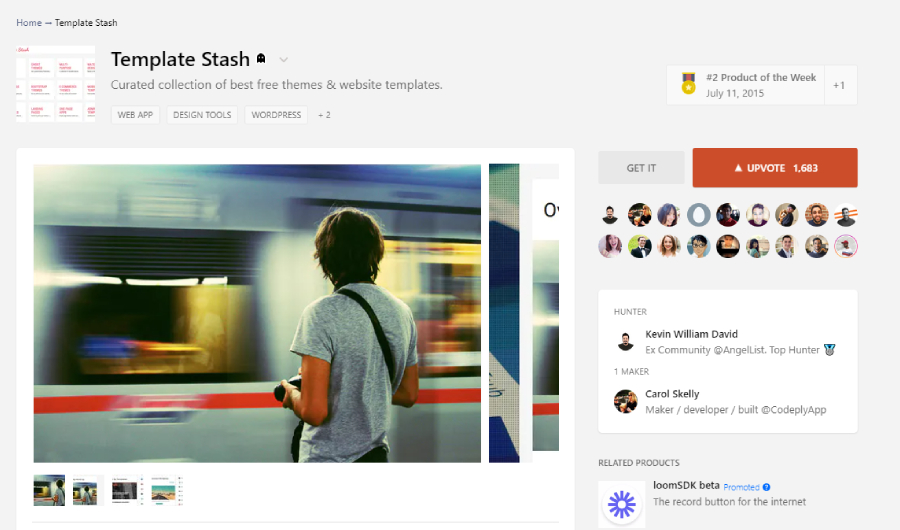Select the second gallery thumbnail
This screenshot has width=900, height=530.
coord(88,490)
